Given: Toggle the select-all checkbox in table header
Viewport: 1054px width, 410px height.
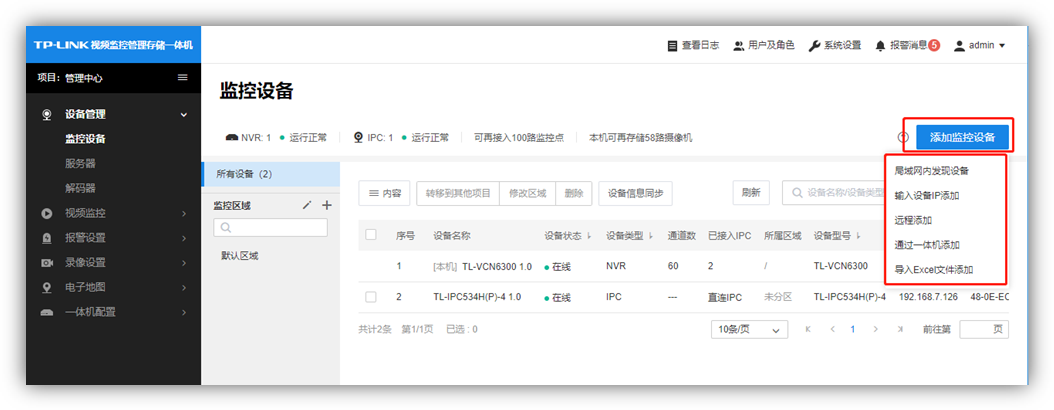Looking at the screenshot, I should pyautogui.click(x=370, y=235).
